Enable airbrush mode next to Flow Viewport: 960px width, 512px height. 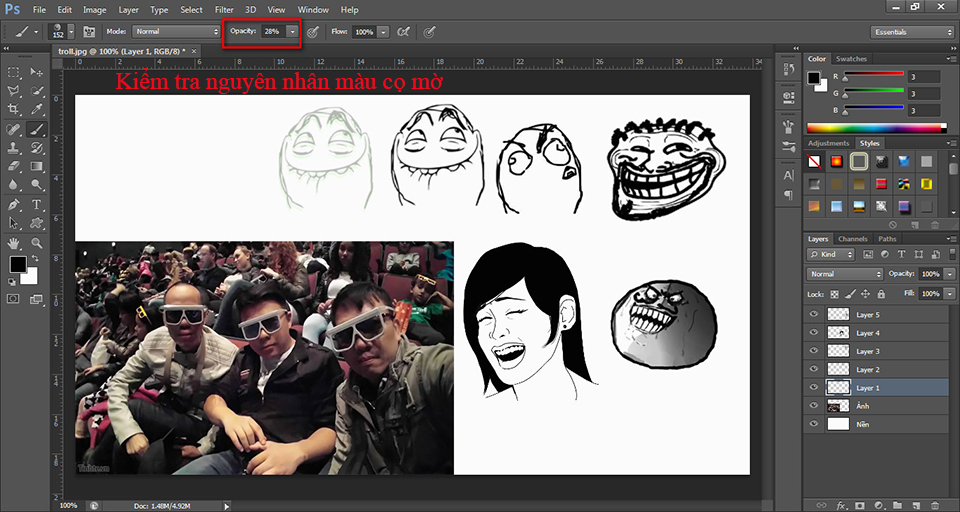pyautogui.click(x=403, y=32)
